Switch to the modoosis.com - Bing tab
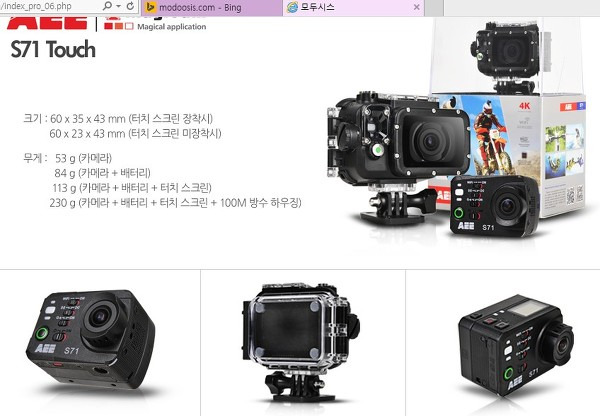 point(212,8)
